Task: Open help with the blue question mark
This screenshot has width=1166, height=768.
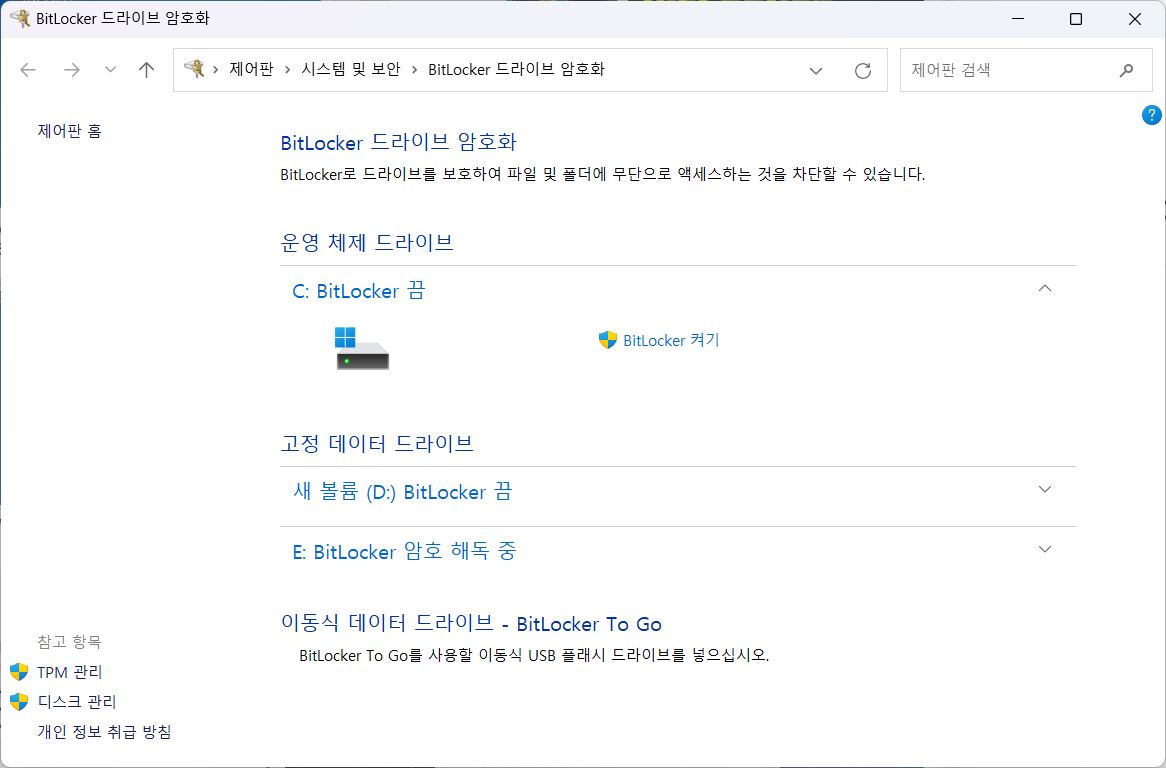Action: [1151, 115]
